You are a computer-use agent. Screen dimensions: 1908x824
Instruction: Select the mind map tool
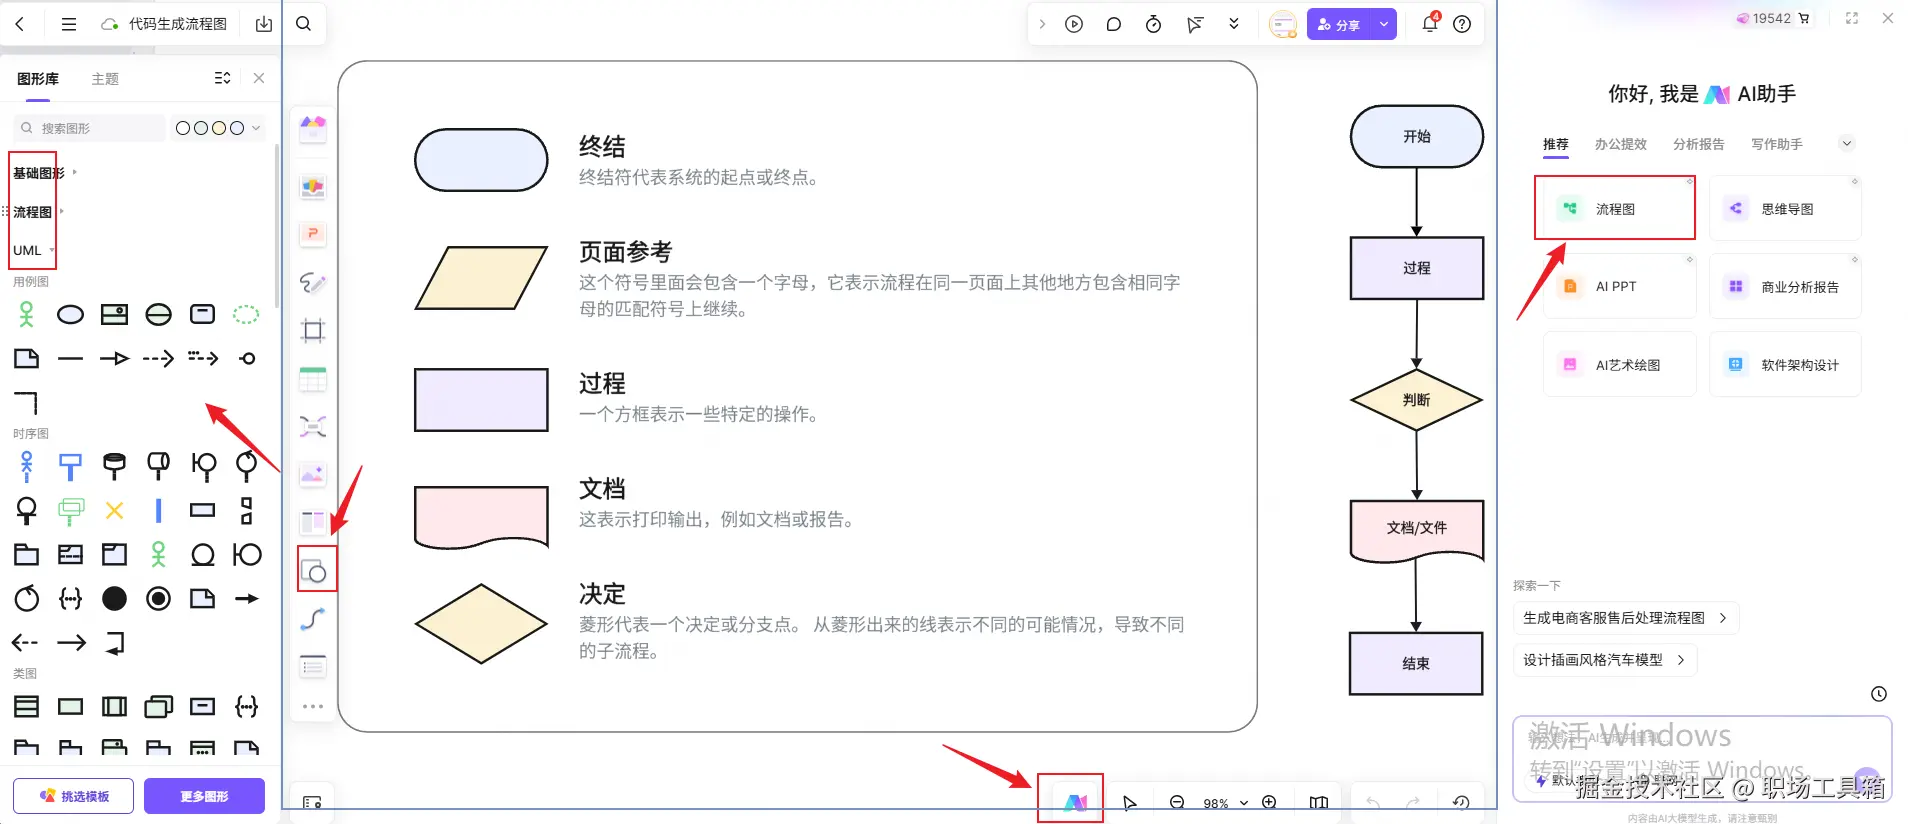(313, 427)
